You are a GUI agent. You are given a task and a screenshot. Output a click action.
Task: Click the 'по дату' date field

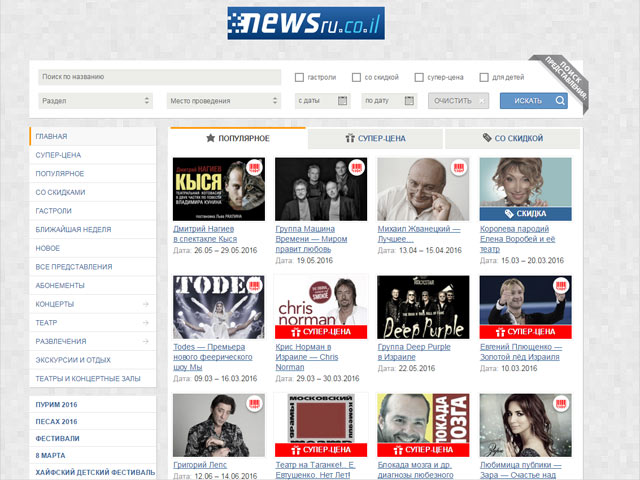[389, 101]
